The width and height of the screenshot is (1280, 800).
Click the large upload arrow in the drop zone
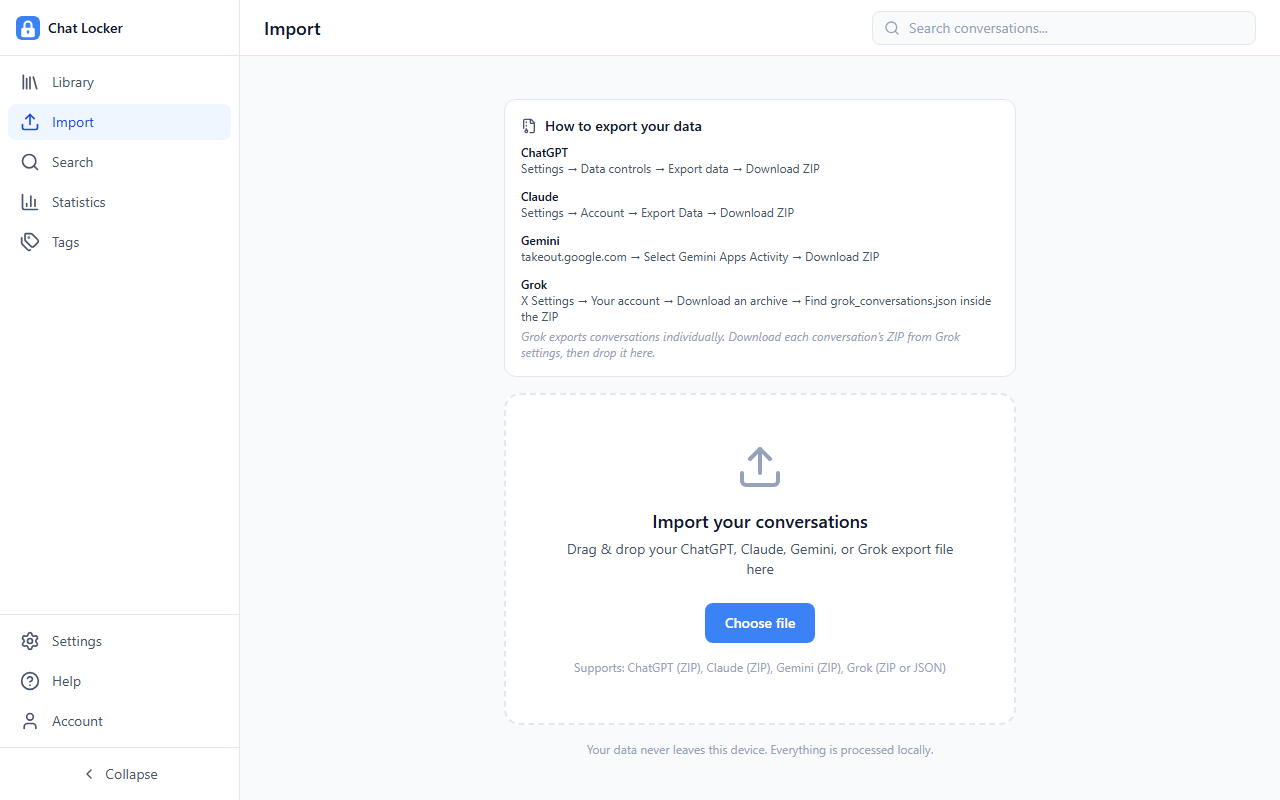(759, 466)
